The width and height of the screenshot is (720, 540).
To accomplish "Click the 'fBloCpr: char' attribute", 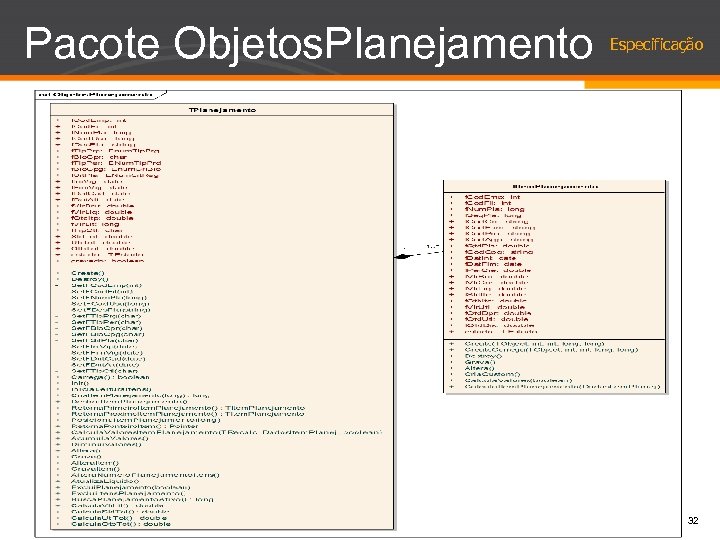I will [99, 157].
